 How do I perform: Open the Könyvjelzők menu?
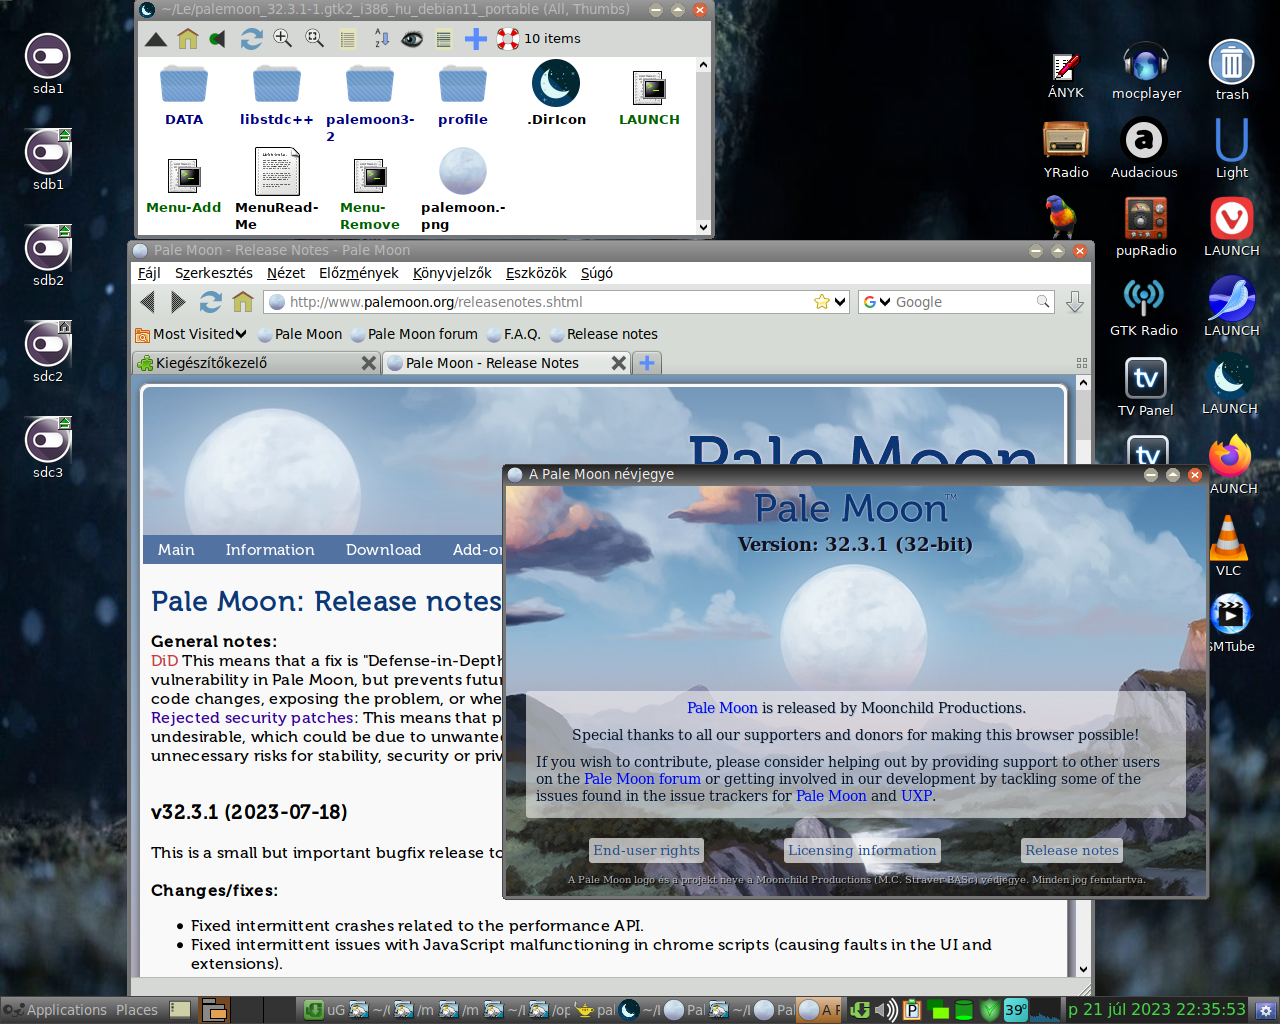(x=452, y=273)
